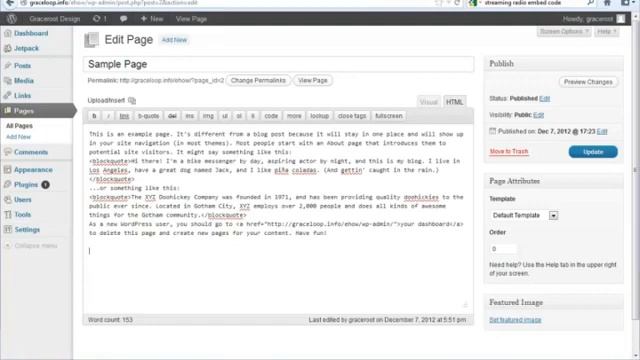640x360 pixels.
Task: Switch to the Visual editor tab
Action: [x=429, y=102]
